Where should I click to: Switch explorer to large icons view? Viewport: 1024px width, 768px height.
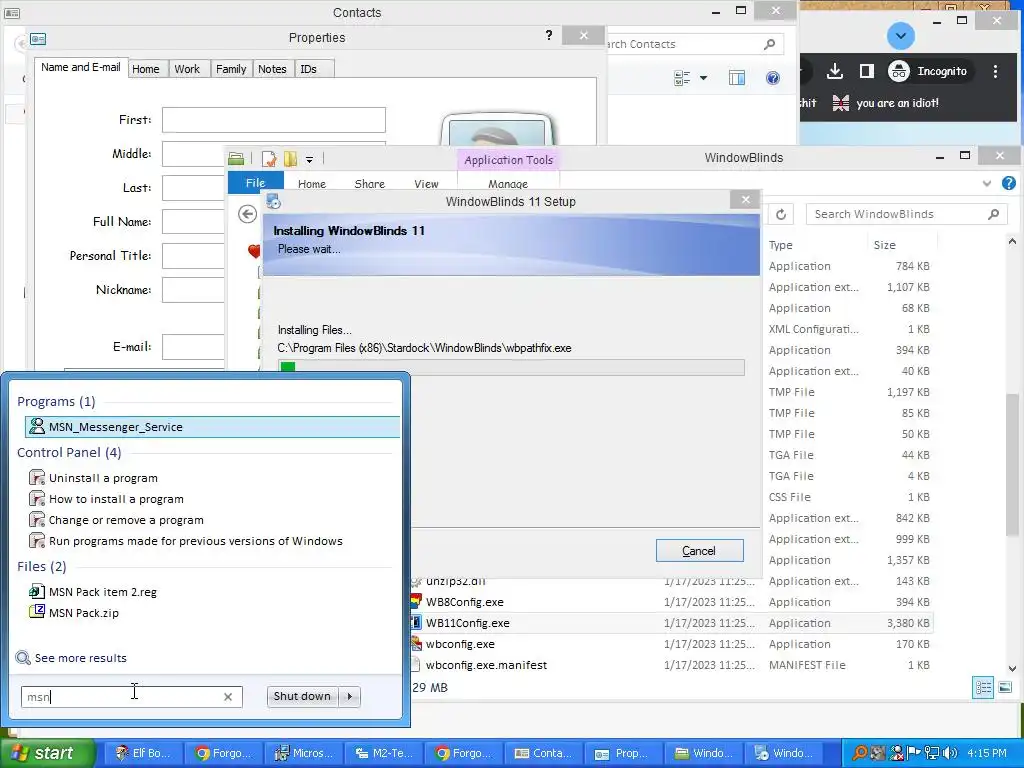click(1005, 688)
